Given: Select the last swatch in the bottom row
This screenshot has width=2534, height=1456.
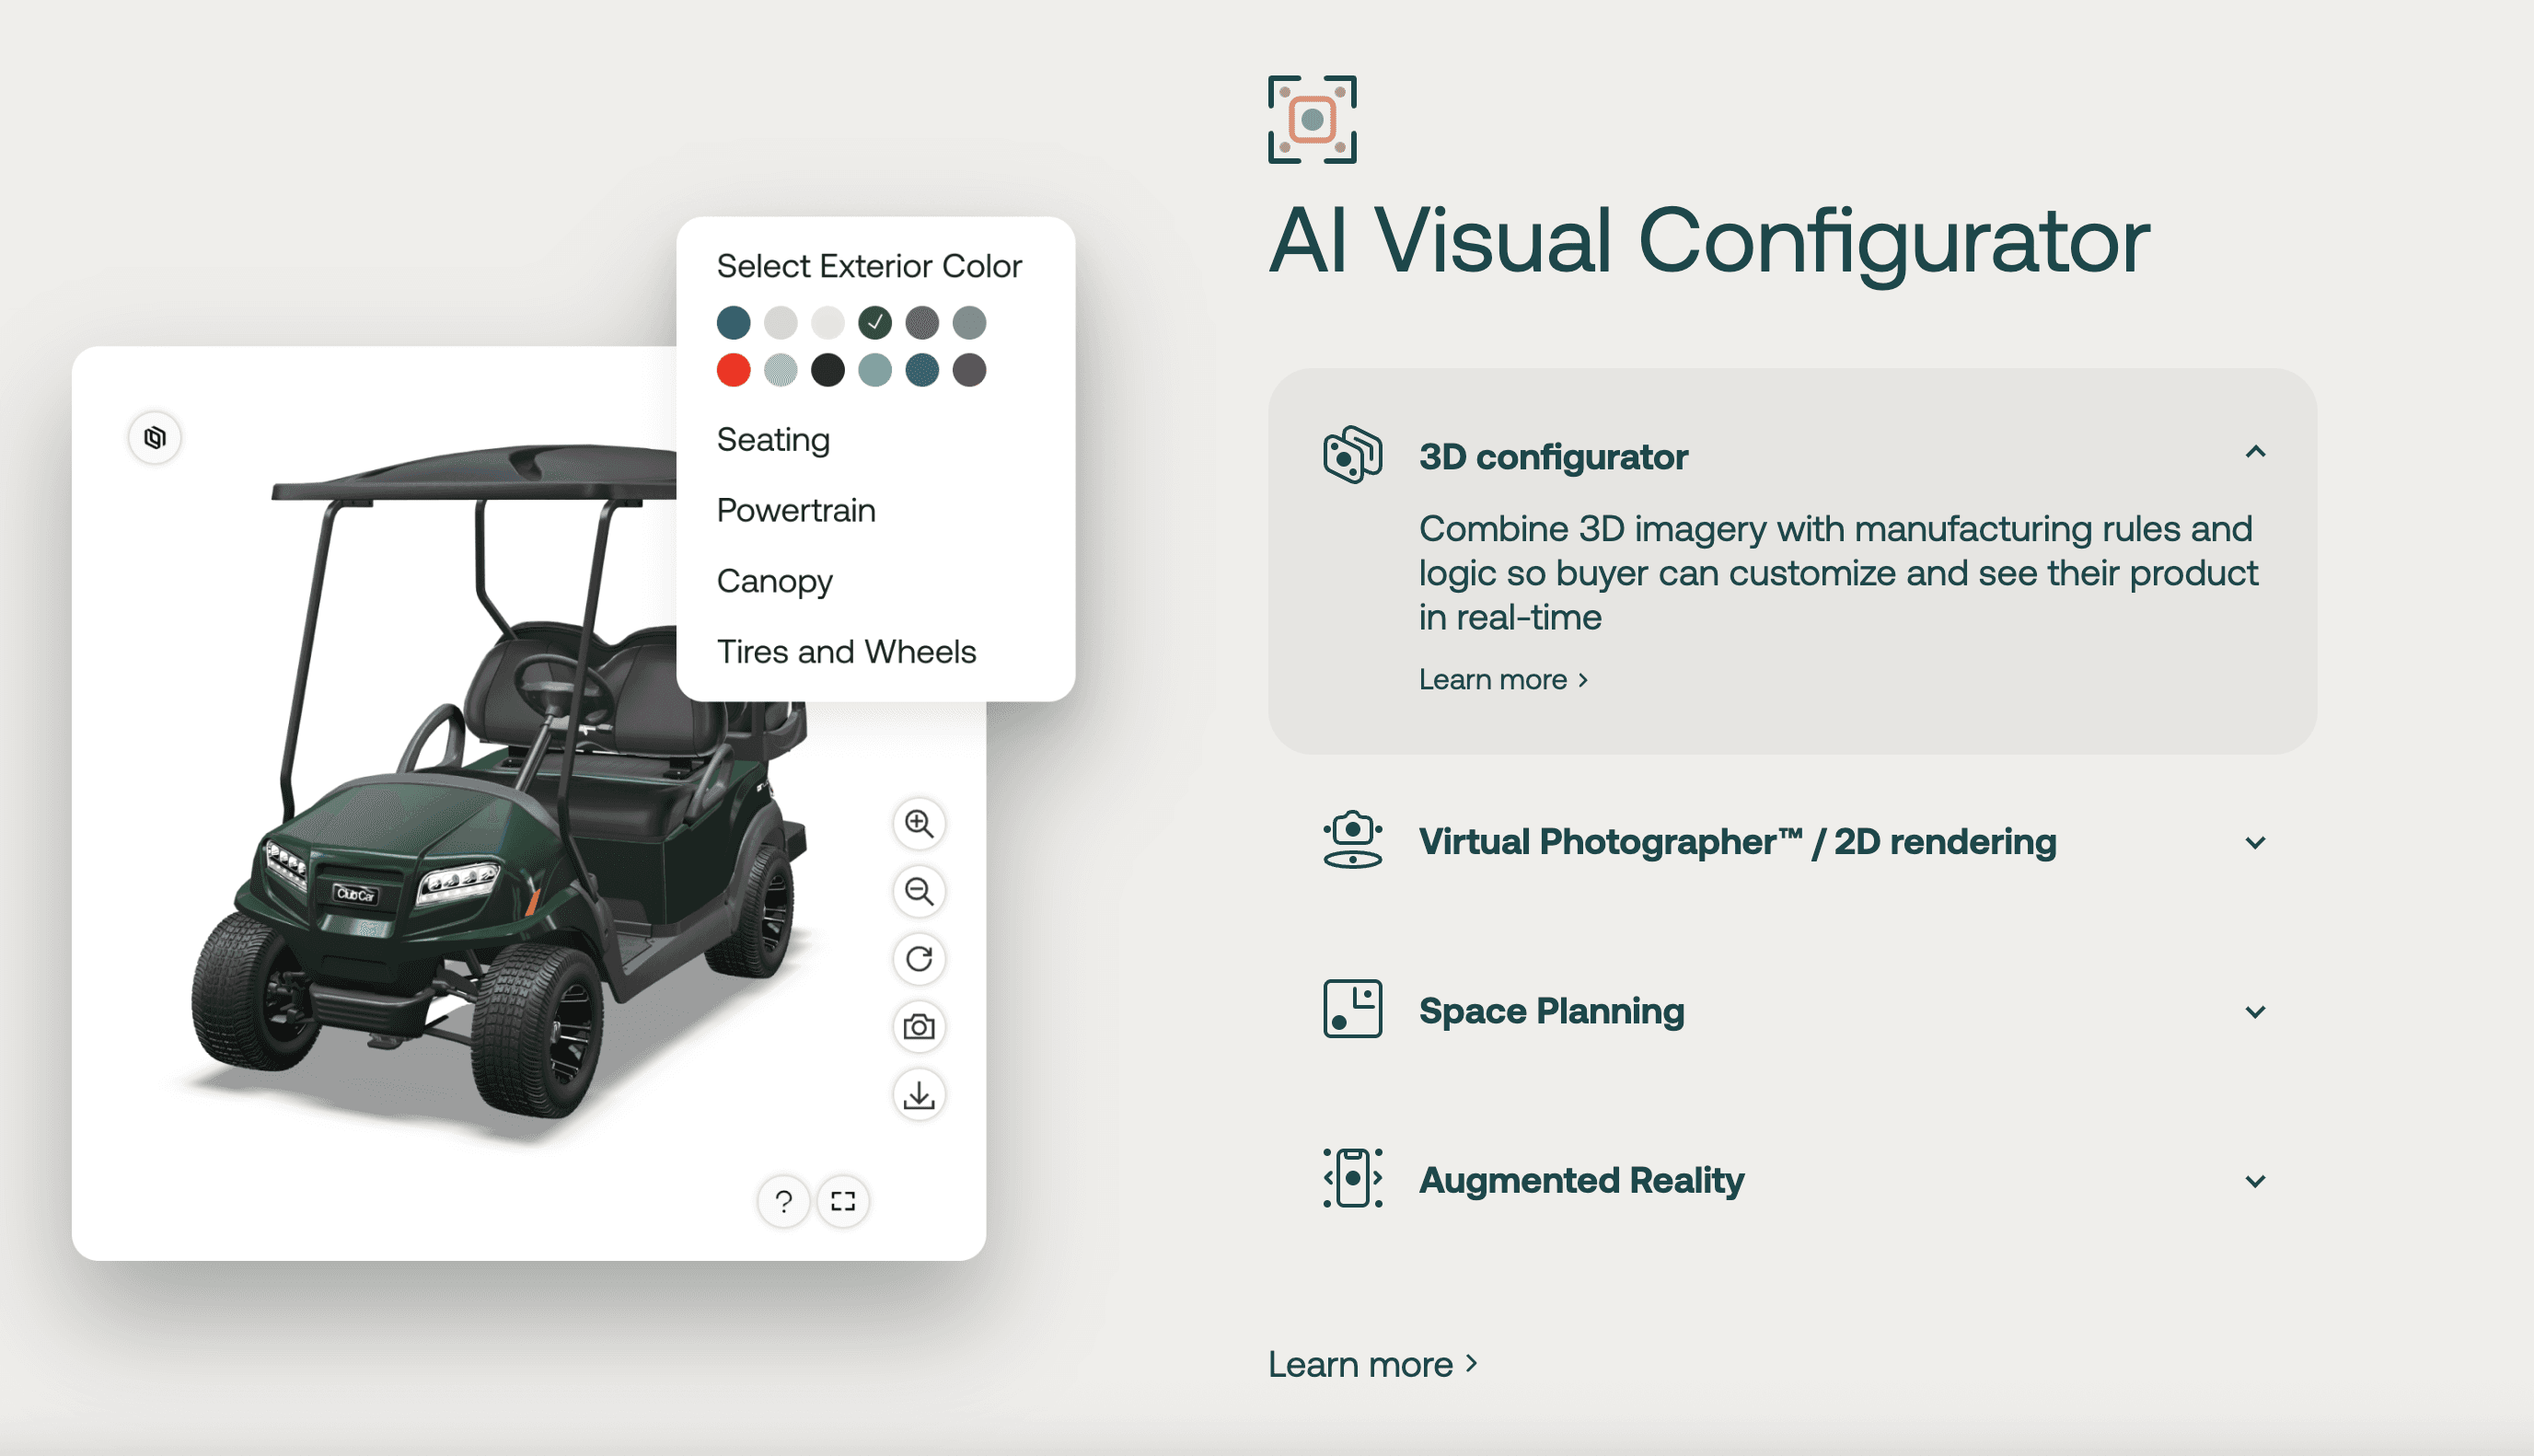Looking at the screenshot, I should point(969,370).
